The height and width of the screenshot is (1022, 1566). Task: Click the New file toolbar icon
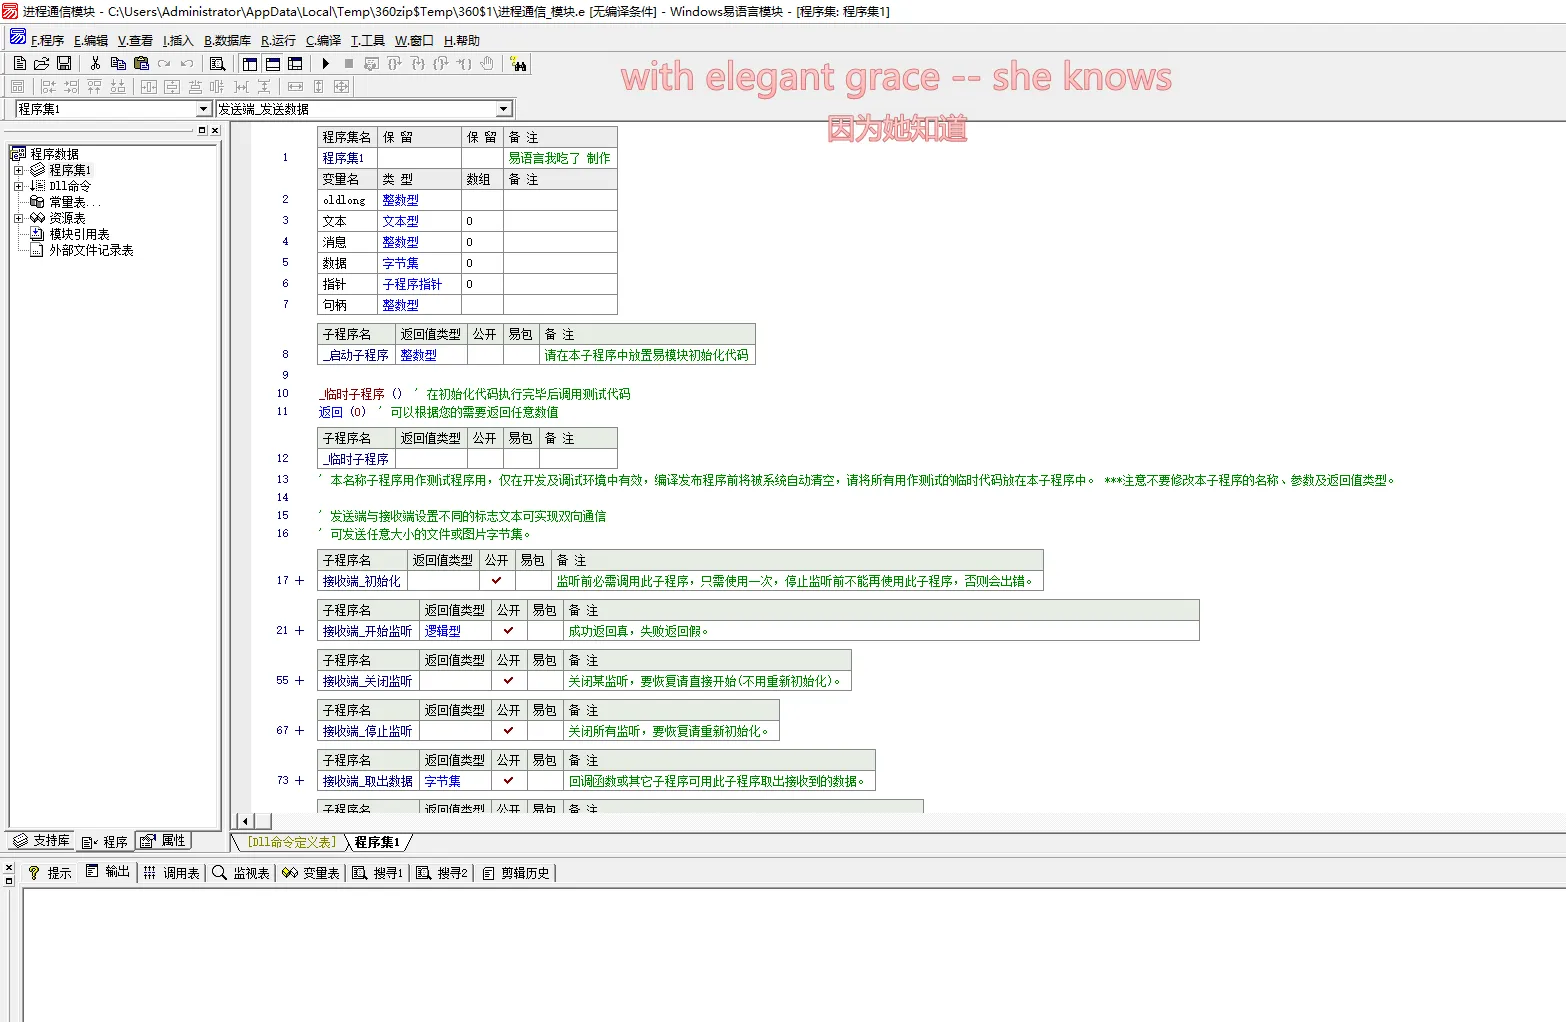click(x=20, y=63)
